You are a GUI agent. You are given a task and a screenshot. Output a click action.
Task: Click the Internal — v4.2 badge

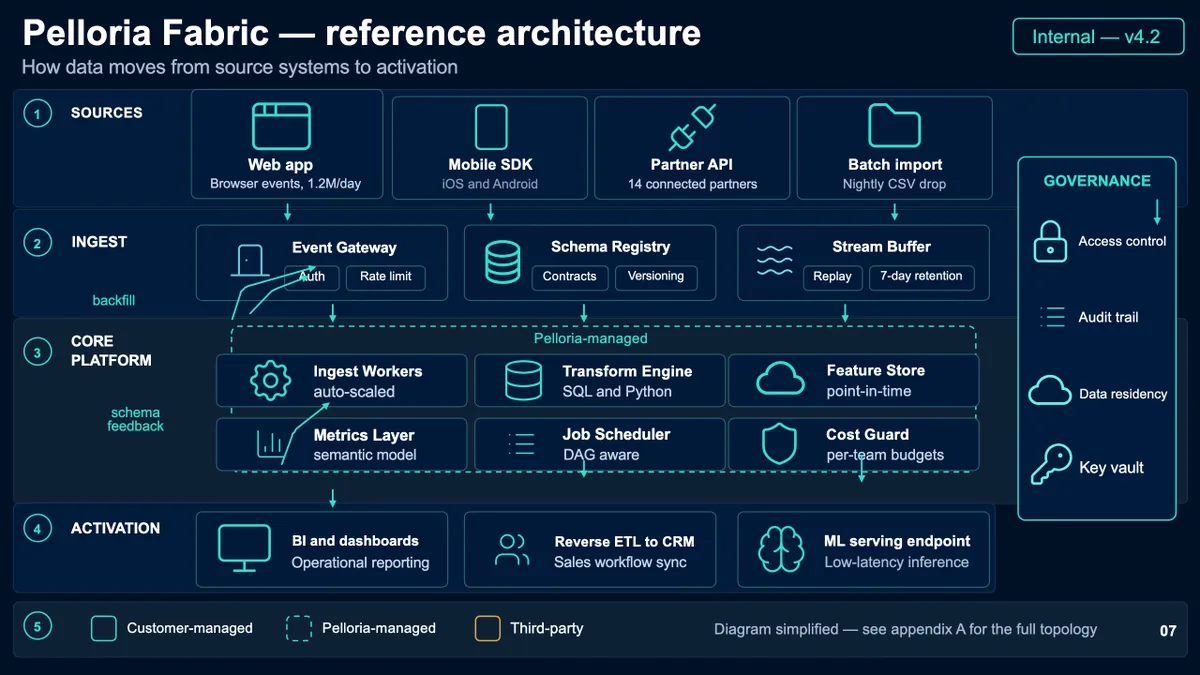pos(1096,37)
